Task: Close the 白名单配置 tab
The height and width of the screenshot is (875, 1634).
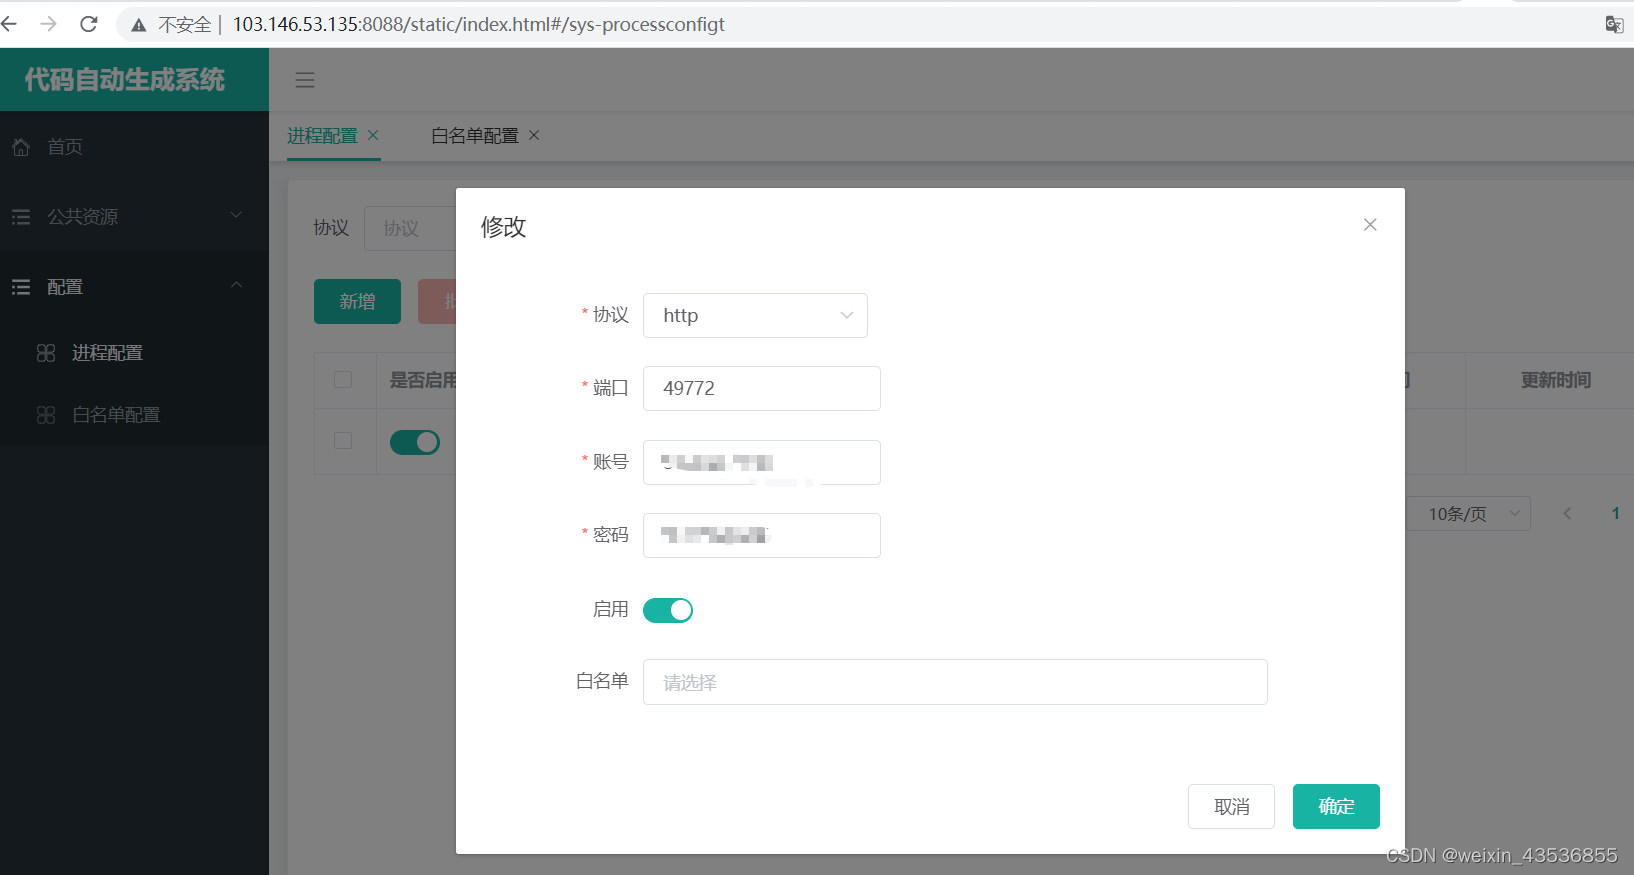Action: tap(534, 135)
